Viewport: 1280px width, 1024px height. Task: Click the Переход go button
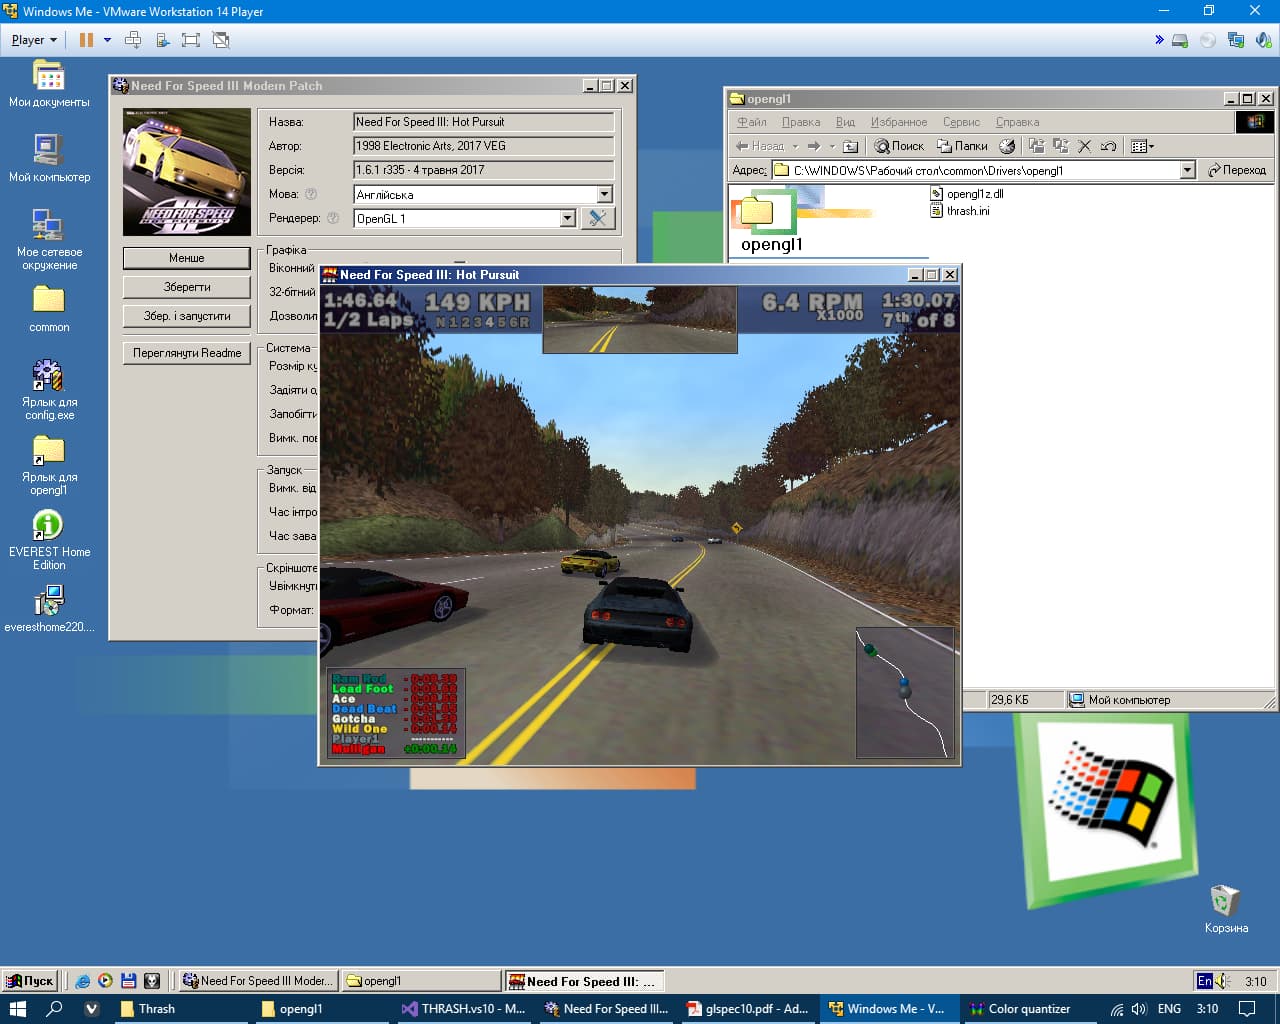[x=1237, y=170]
